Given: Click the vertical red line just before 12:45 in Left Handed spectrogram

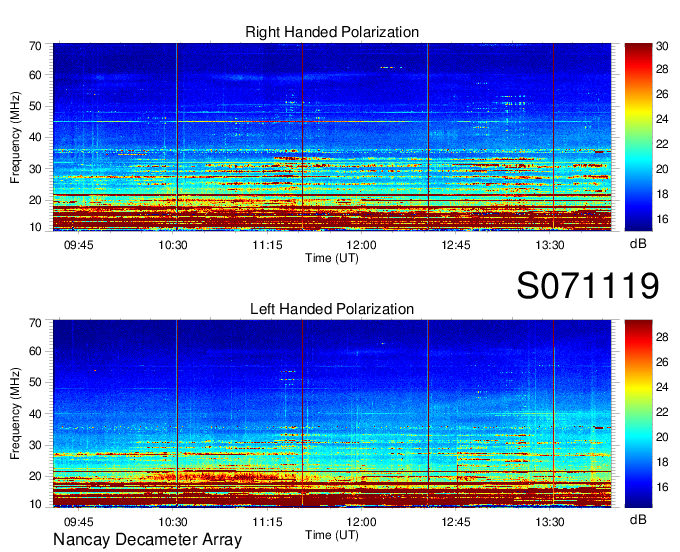Looking at the screenshot, I should 428,413.
